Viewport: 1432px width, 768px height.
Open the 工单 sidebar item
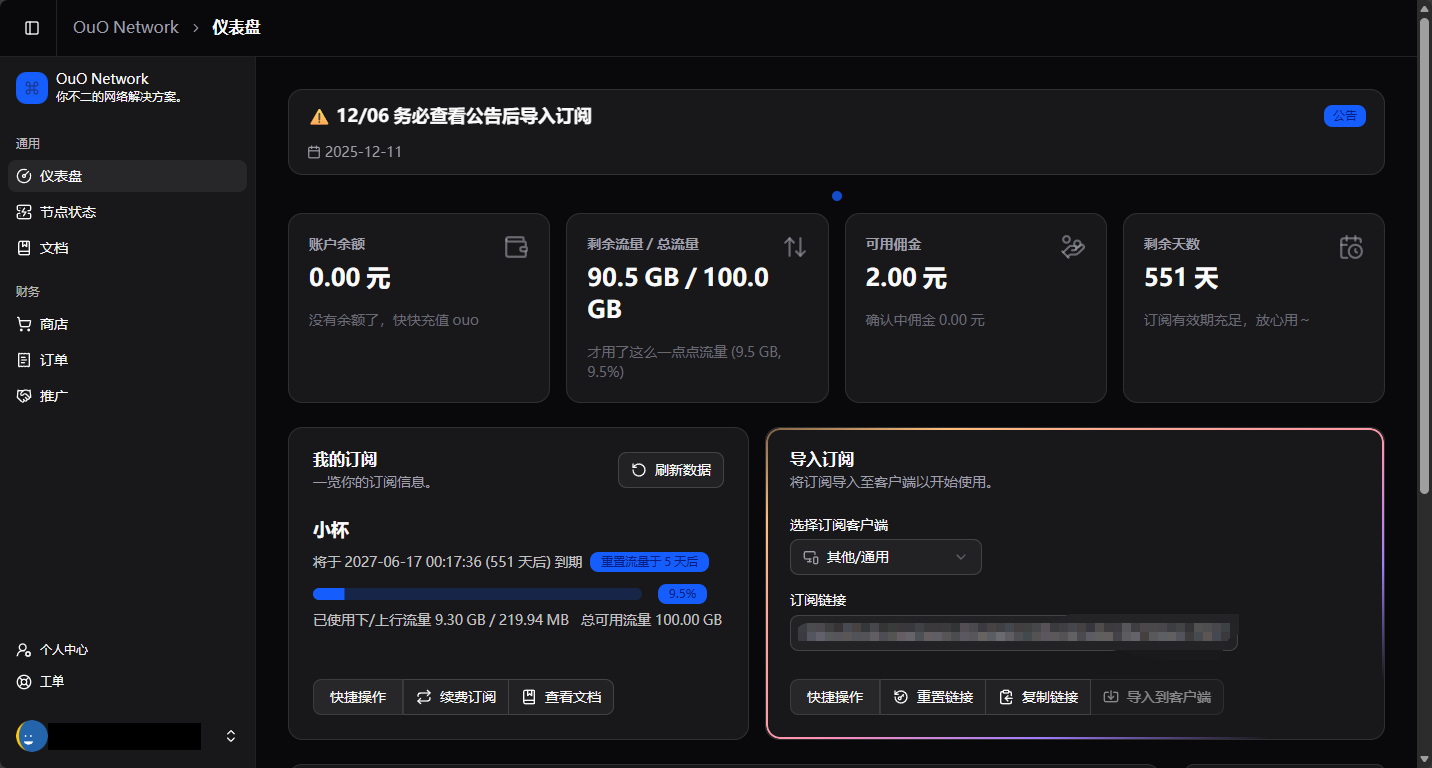point(52,681)
